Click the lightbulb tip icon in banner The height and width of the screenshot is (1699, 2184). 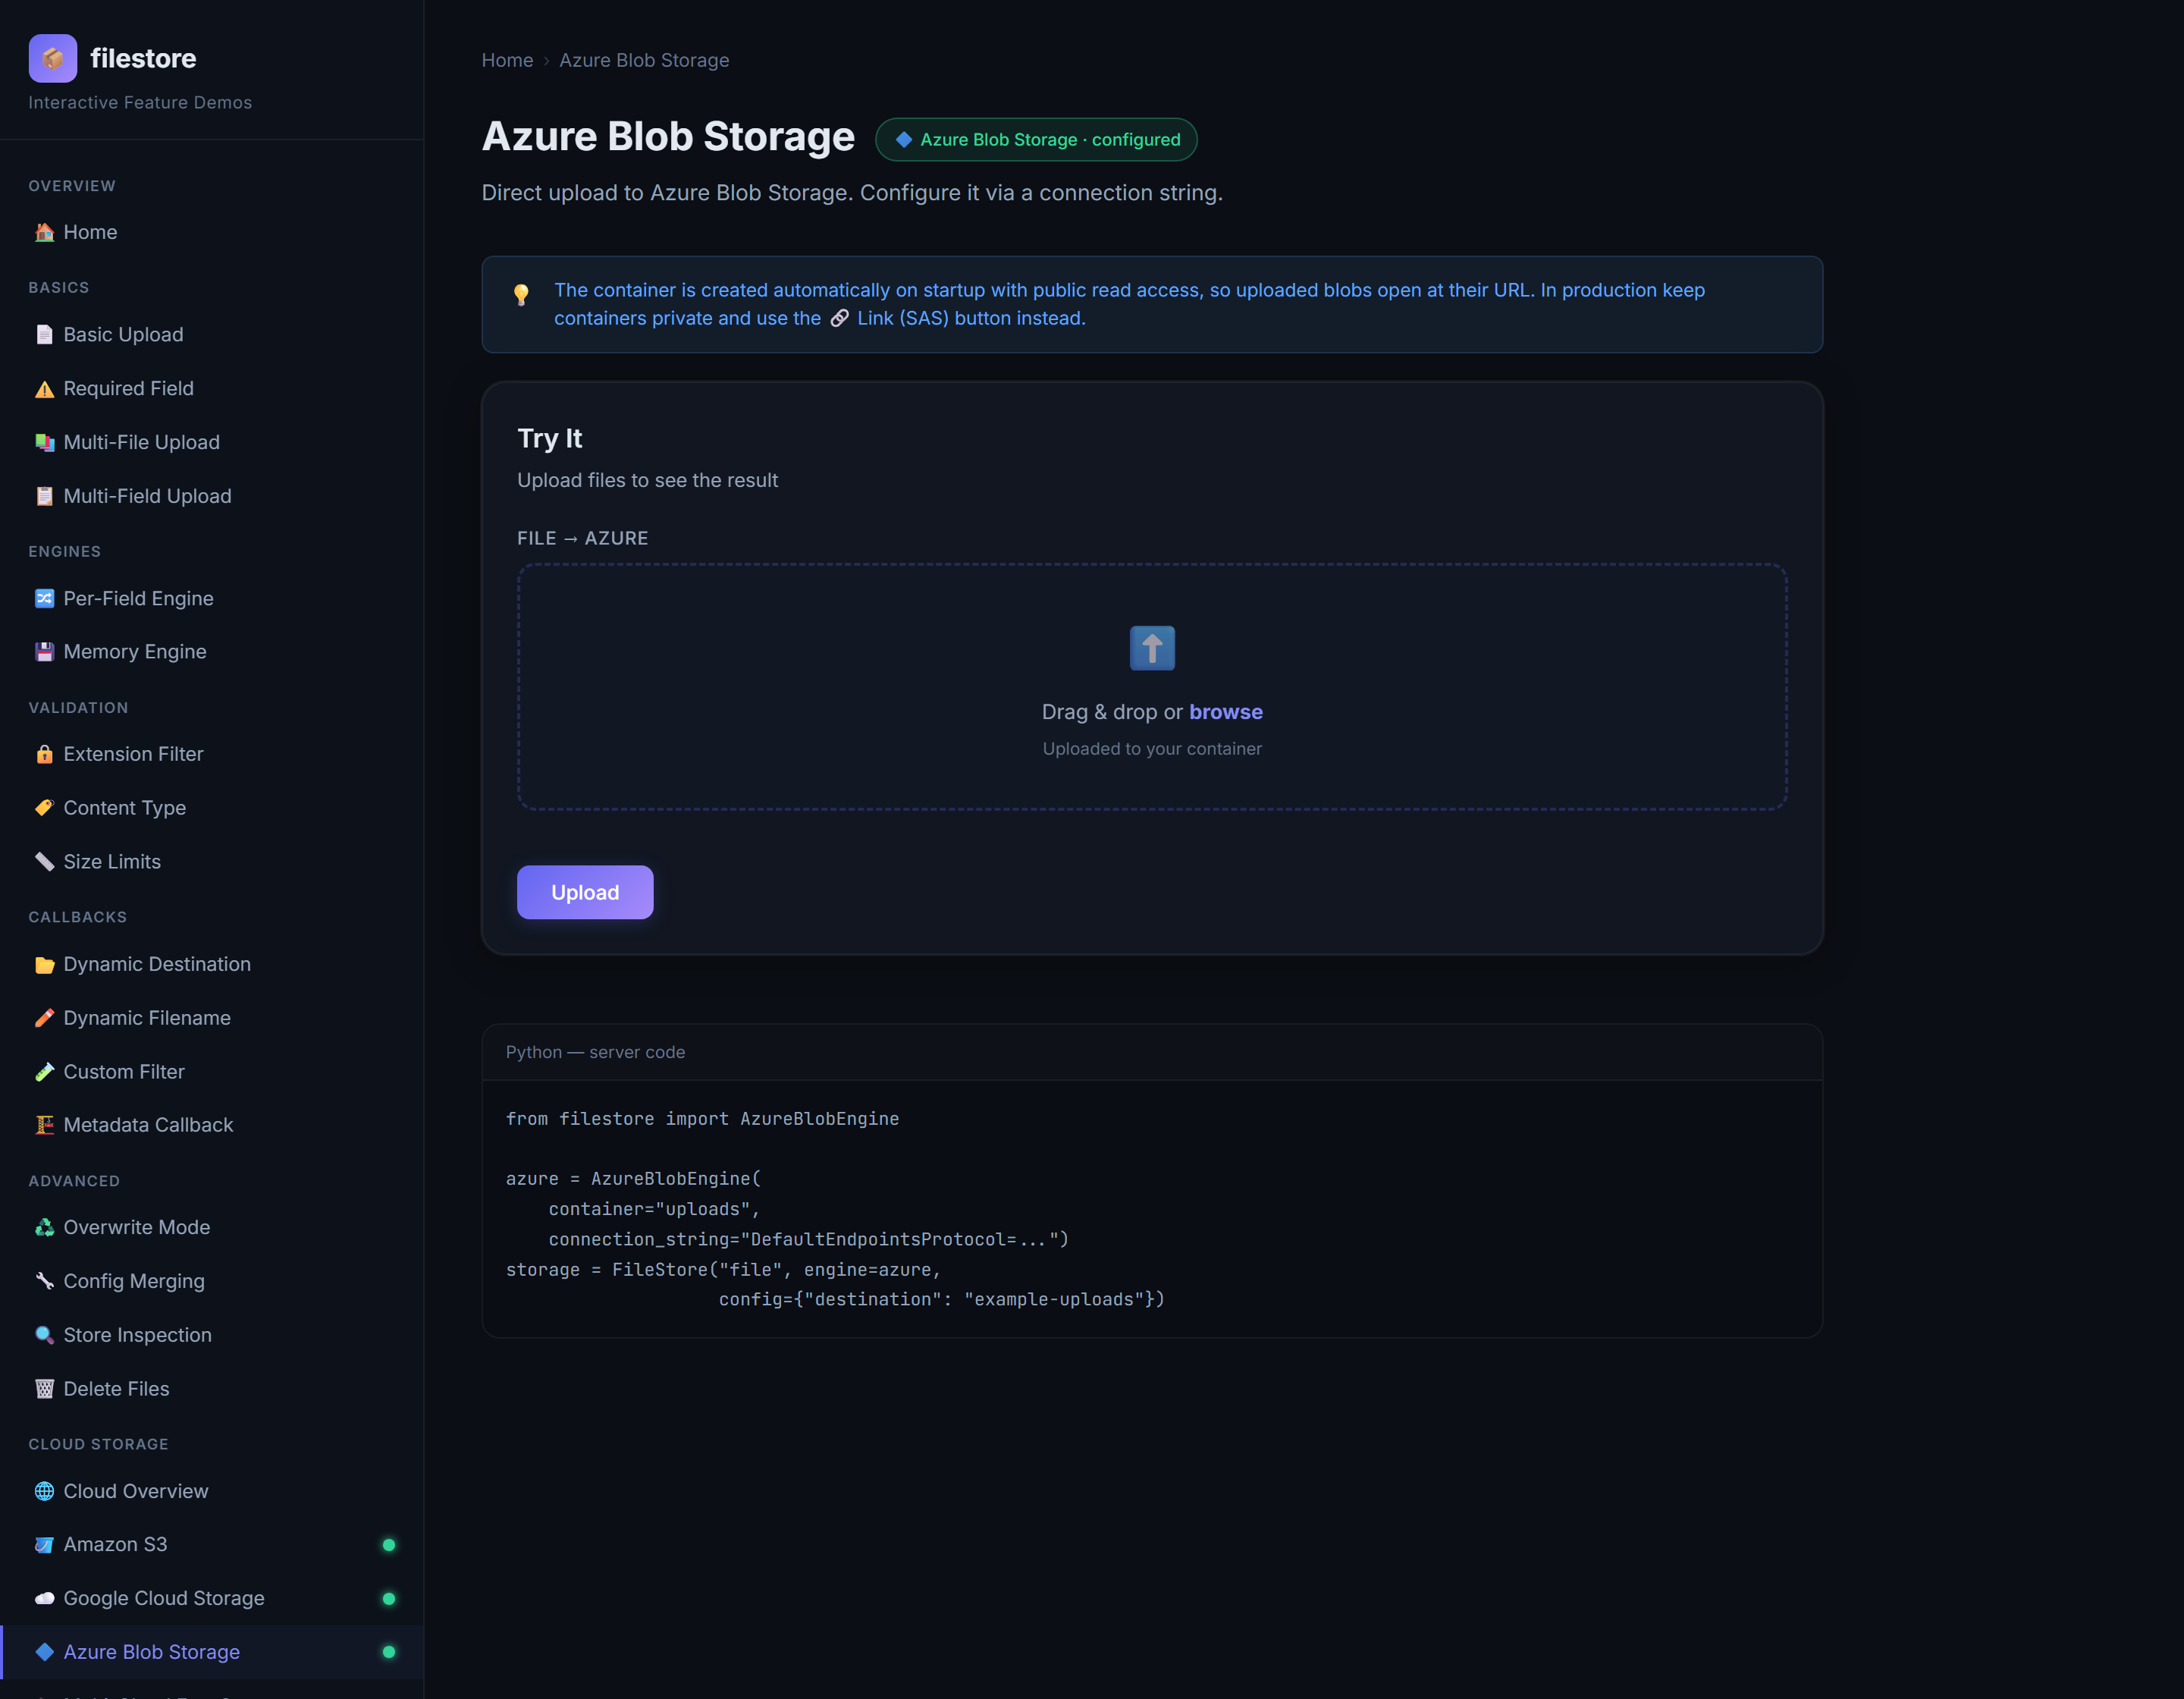coord(521,294)
